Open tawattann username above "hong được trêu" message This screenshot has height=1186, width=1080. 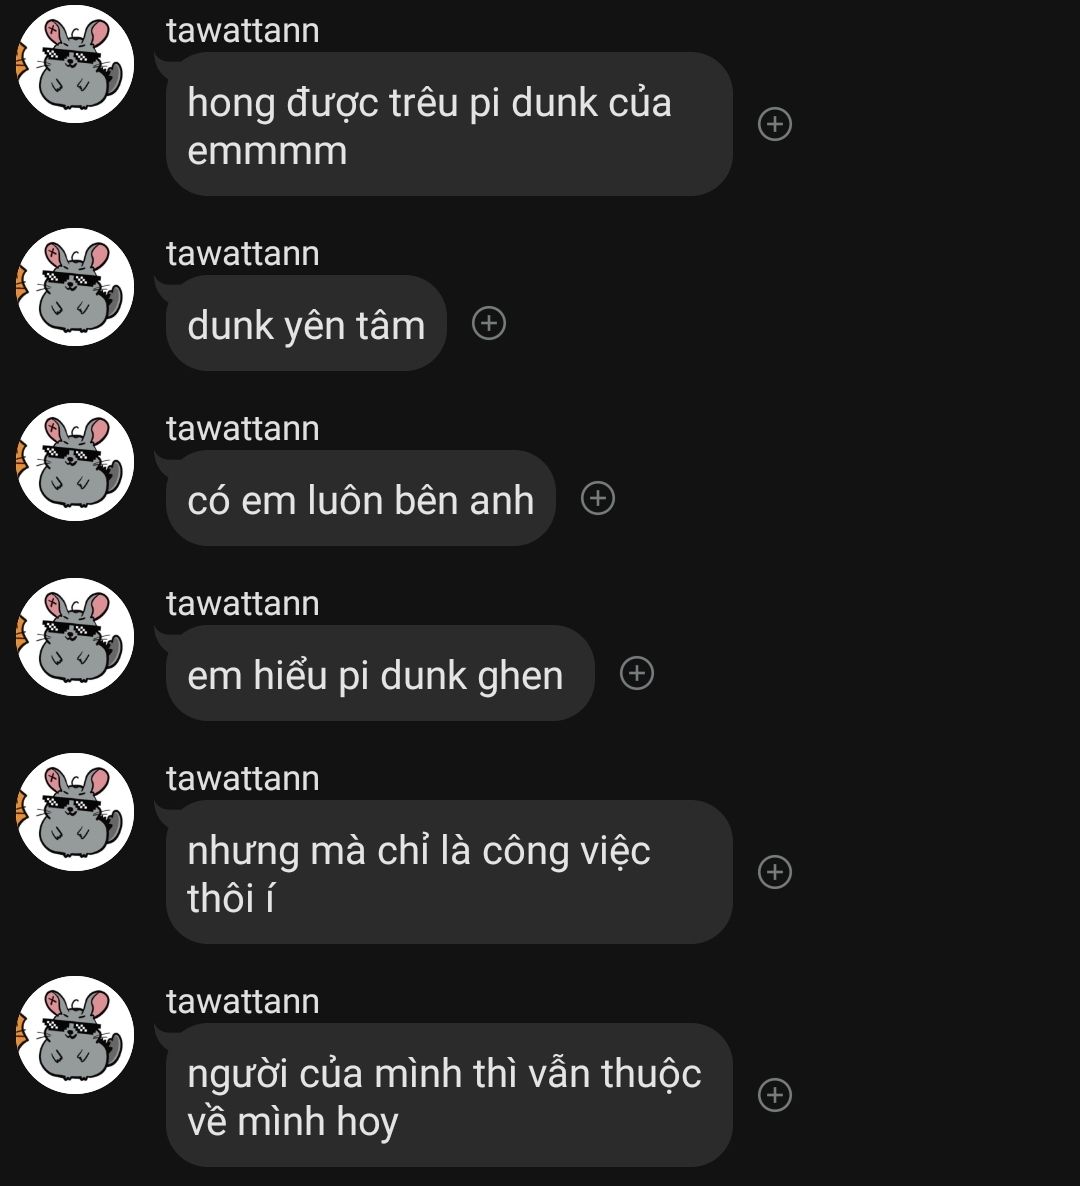[243, 31]
